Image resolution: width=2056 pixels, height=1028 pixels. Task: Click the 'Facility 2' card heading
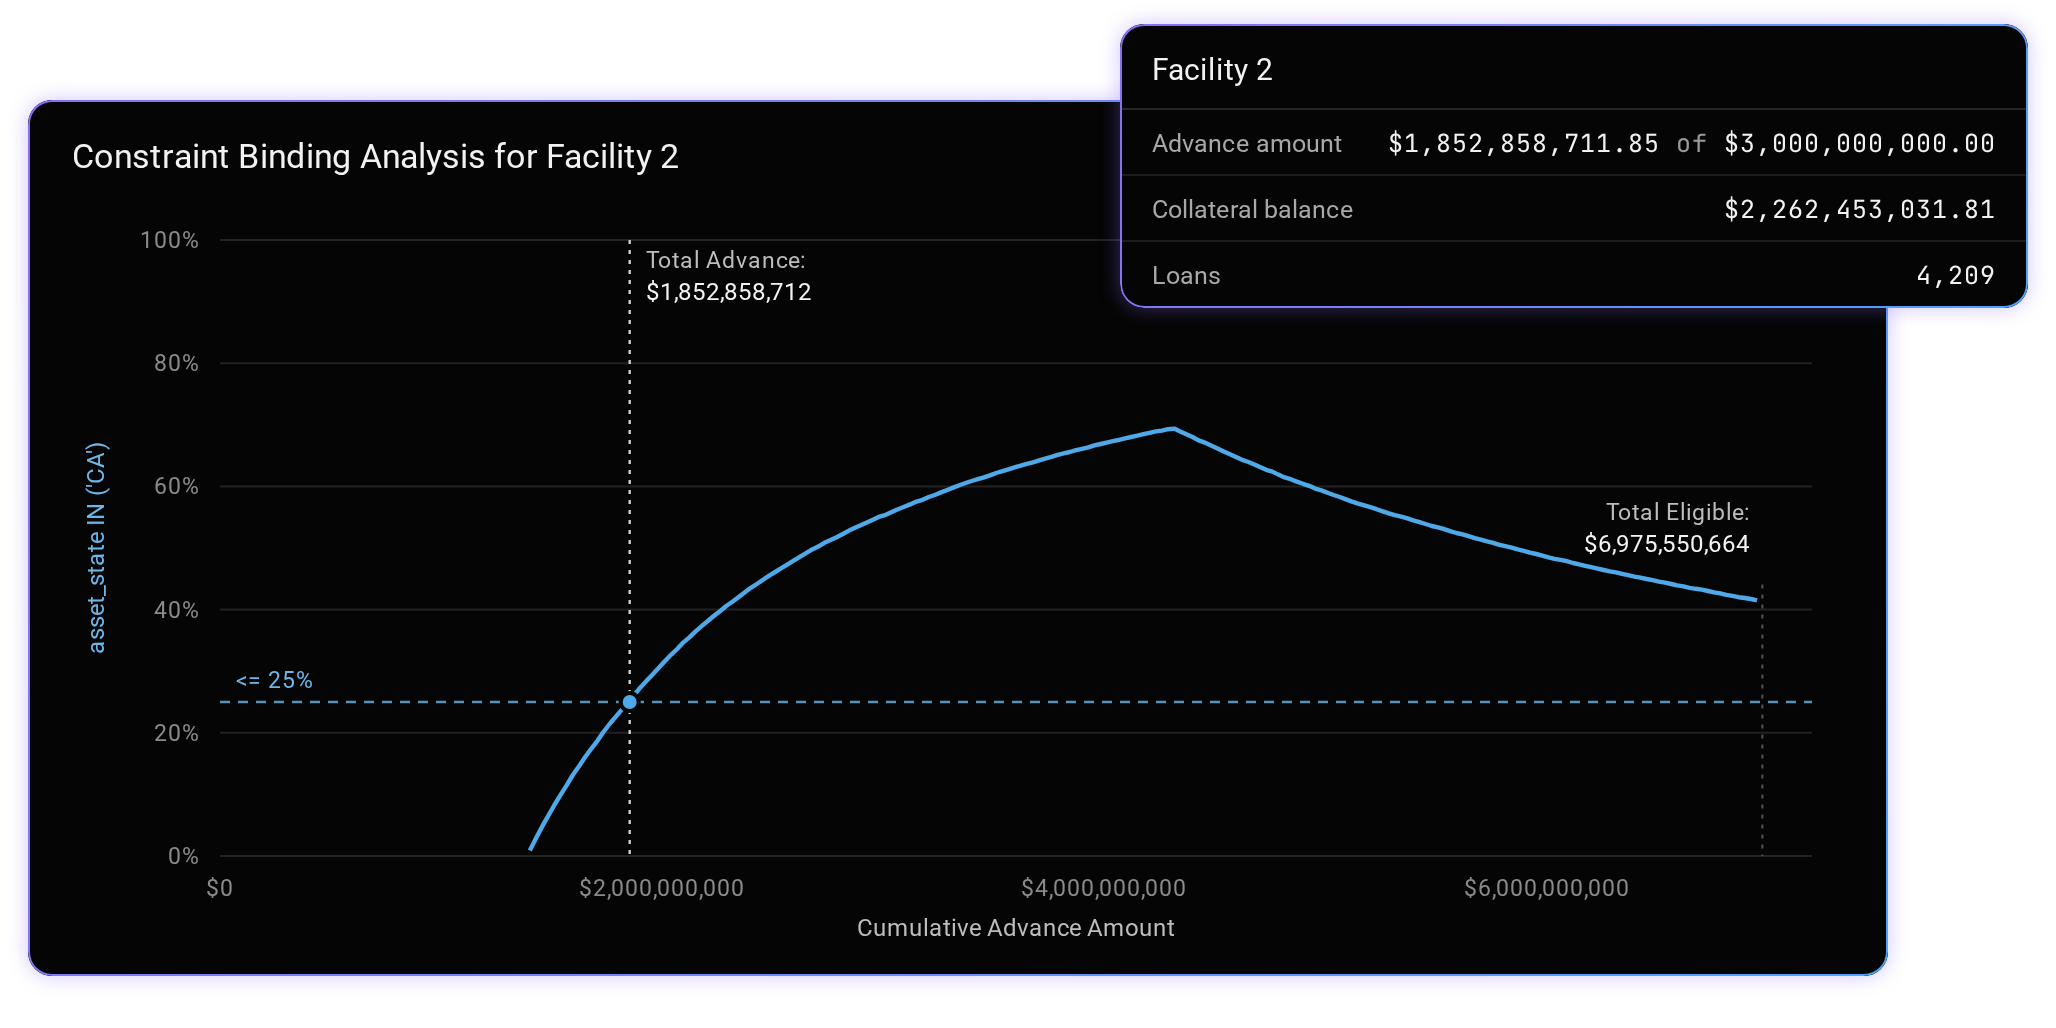coord(1212,70)
